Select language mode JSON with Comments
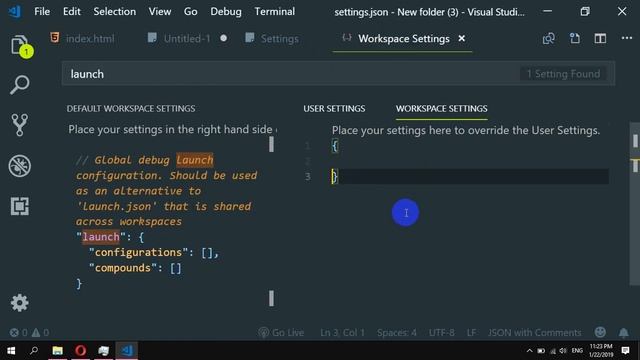 pos(534,333)
